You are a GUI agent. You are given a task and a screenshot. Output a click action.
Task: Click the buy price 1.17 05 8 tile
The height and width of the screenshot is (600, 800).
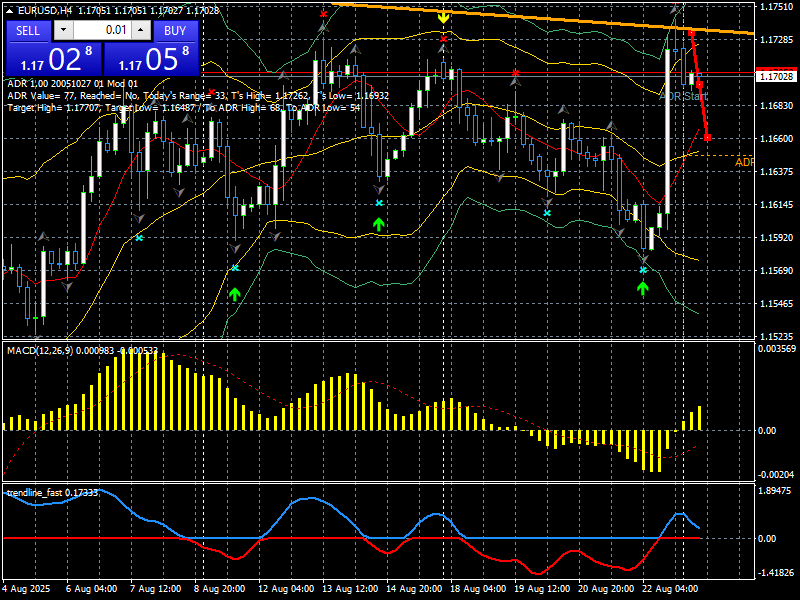point(151,59)
